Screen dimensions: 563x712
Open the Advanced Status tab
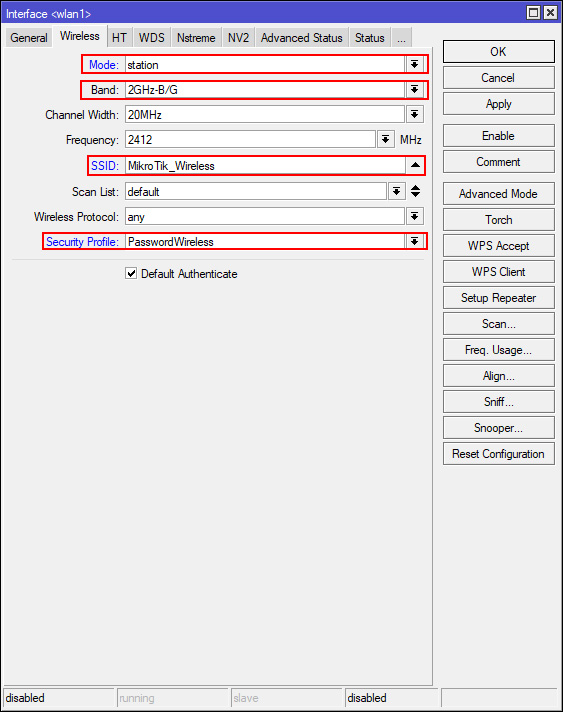tap(301, 38)
